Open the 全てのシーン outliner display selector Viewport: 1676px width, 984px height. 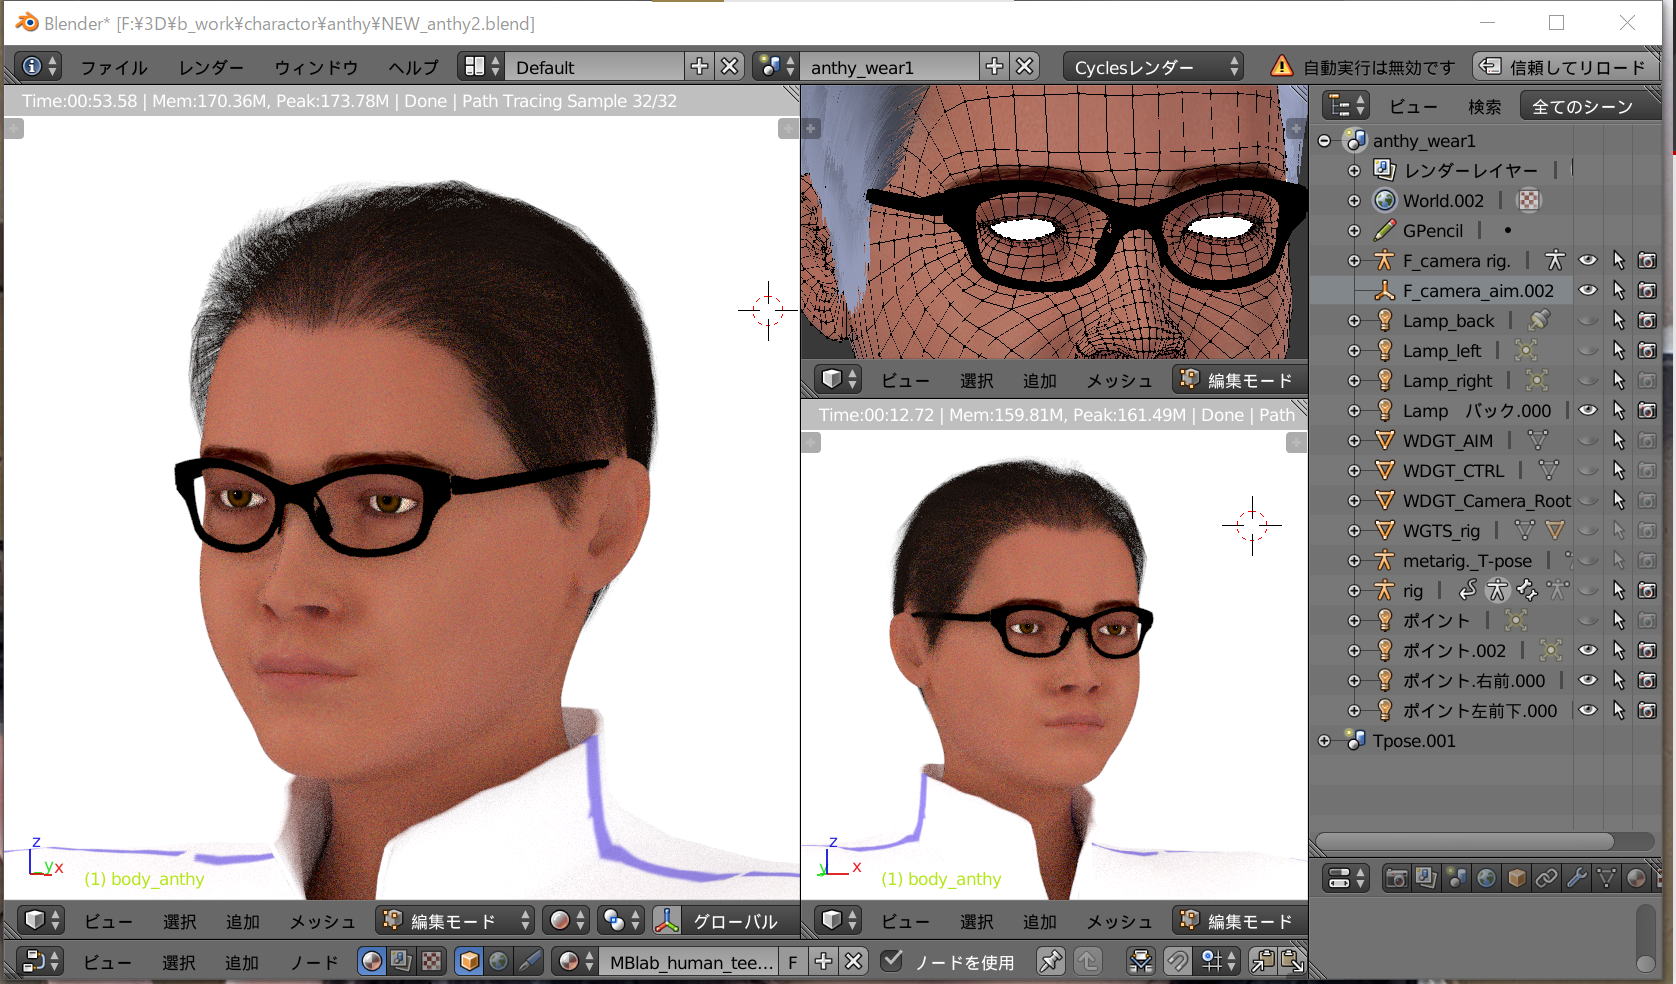point(1582,106)
